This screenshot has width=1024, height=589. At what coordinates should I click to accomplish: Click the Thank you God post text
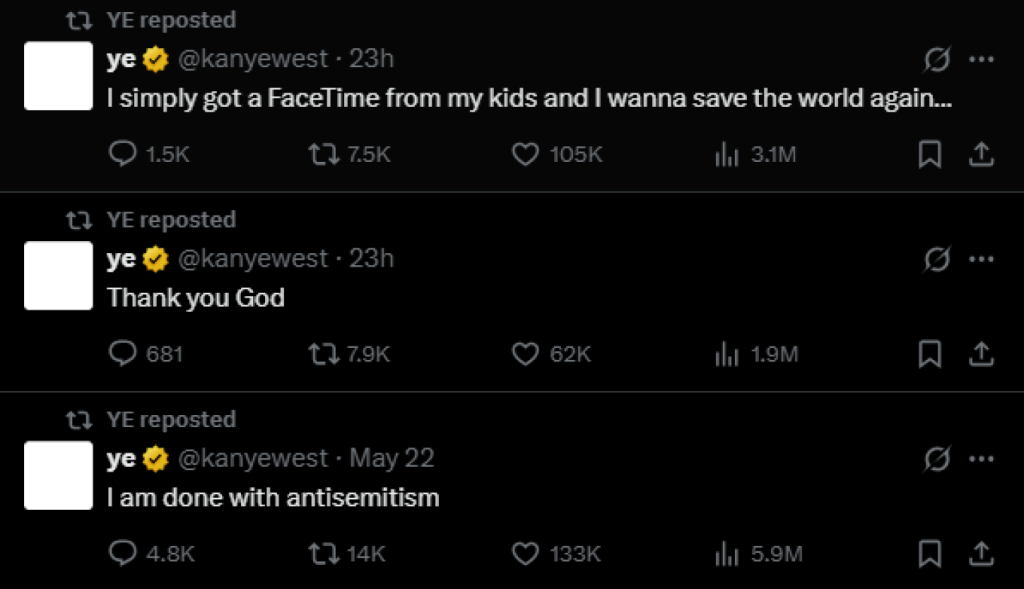(x=196, y=298)
